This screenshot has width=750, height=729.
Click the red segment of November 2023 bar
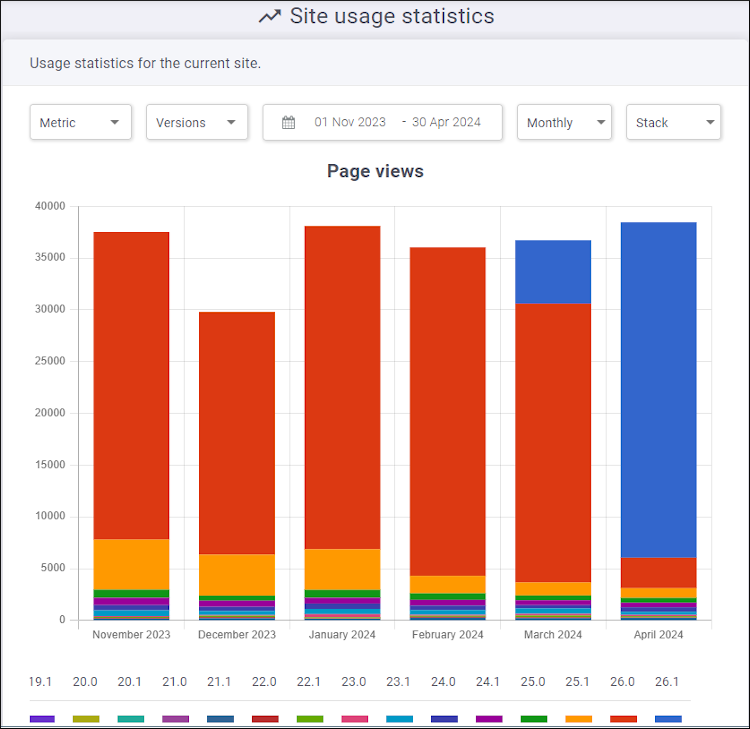click(x=131, y=385)
